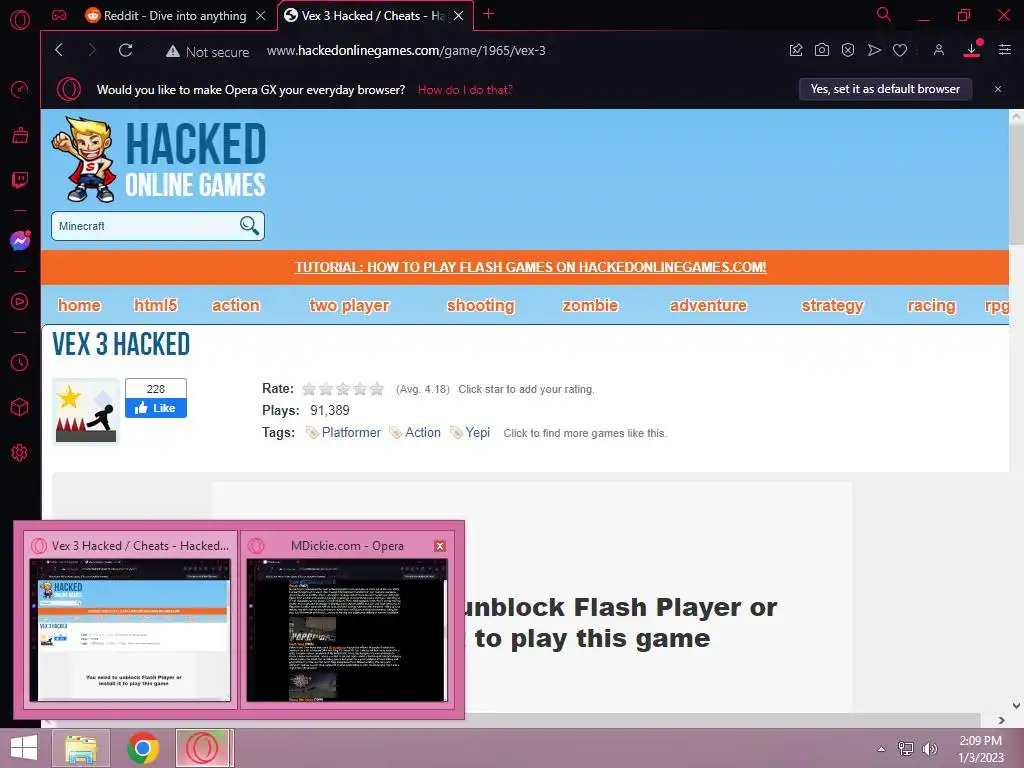Viewport: 1024px width, 768px height.
Task: Open ad blocker shield icon
Action: click(x=848, y=50)
